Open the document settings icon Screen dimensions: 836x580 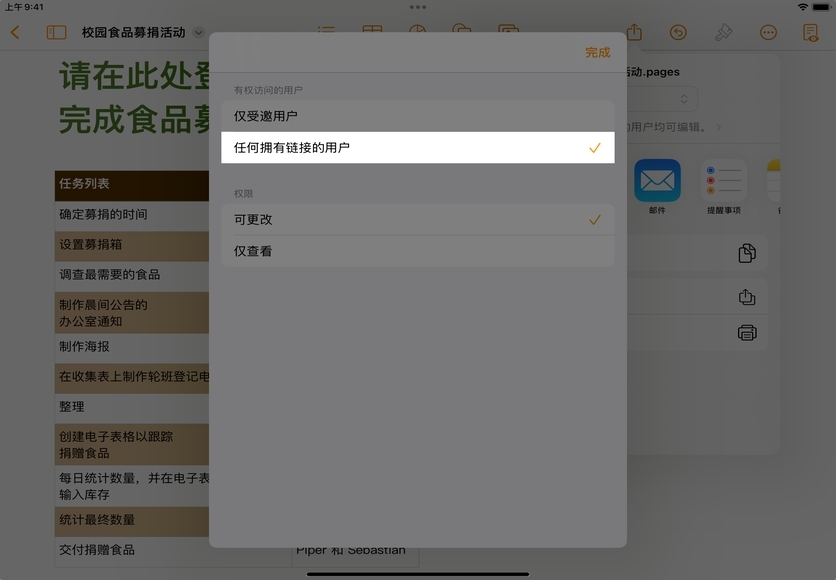point(811,33)
